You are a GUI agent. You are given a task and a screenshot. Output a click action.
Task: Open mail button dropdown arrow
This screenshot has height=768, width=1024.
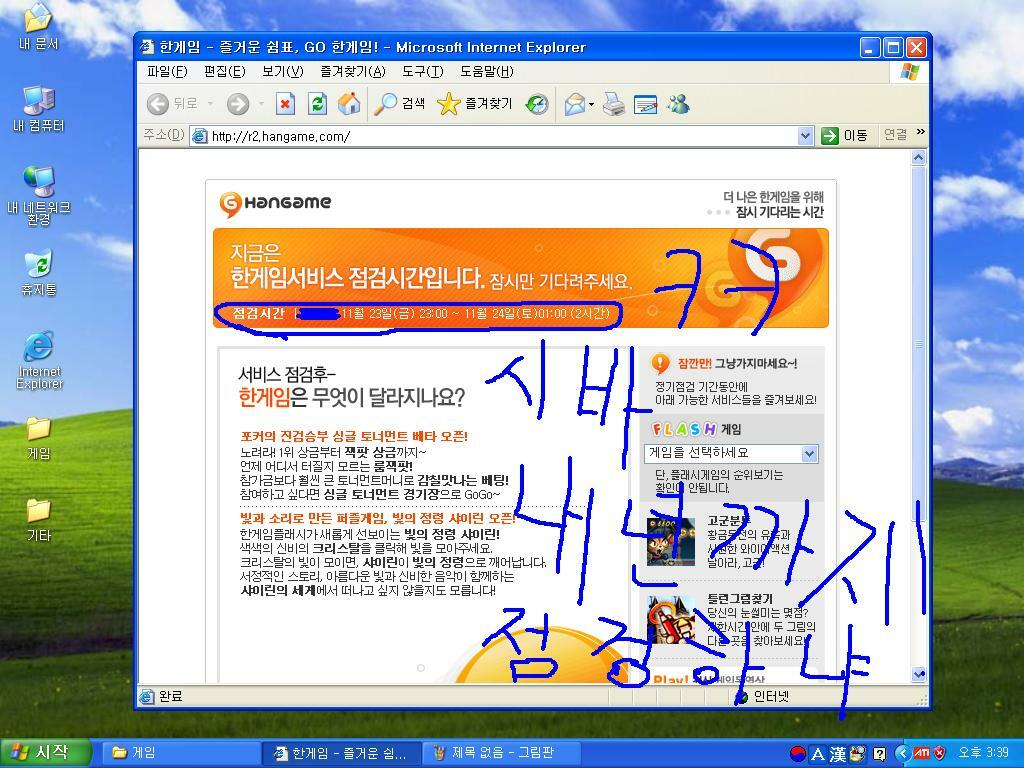pyautogui.click(x=591, y=104)
